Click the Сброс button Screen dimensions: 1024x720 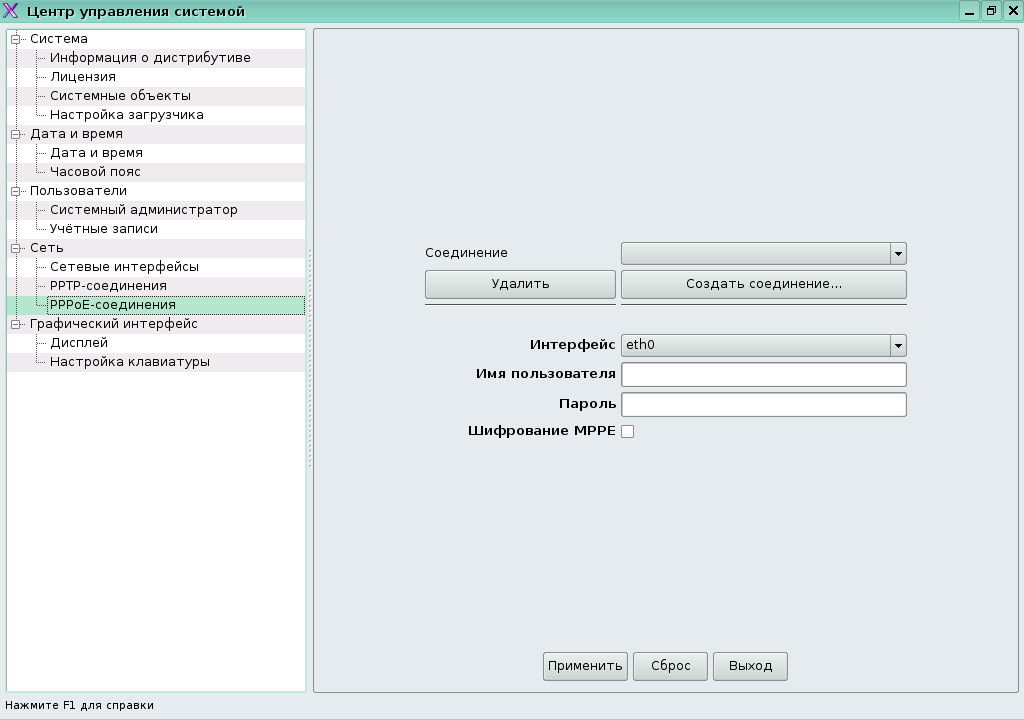670,666
